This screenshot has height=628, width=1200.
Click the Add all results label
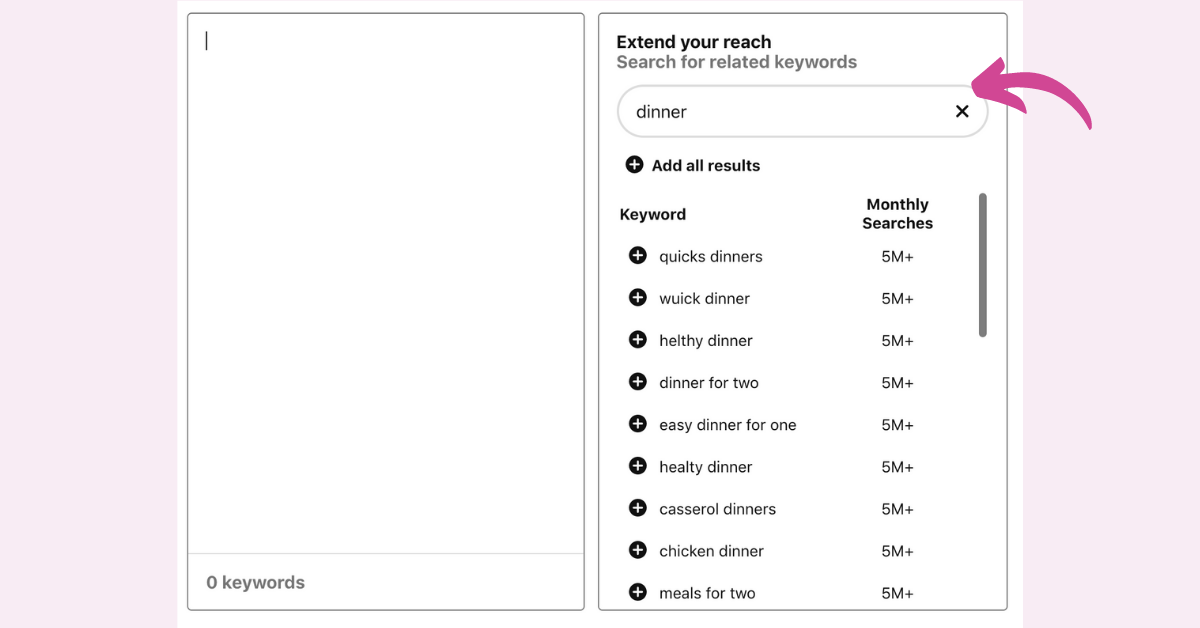tap(706, 165)
